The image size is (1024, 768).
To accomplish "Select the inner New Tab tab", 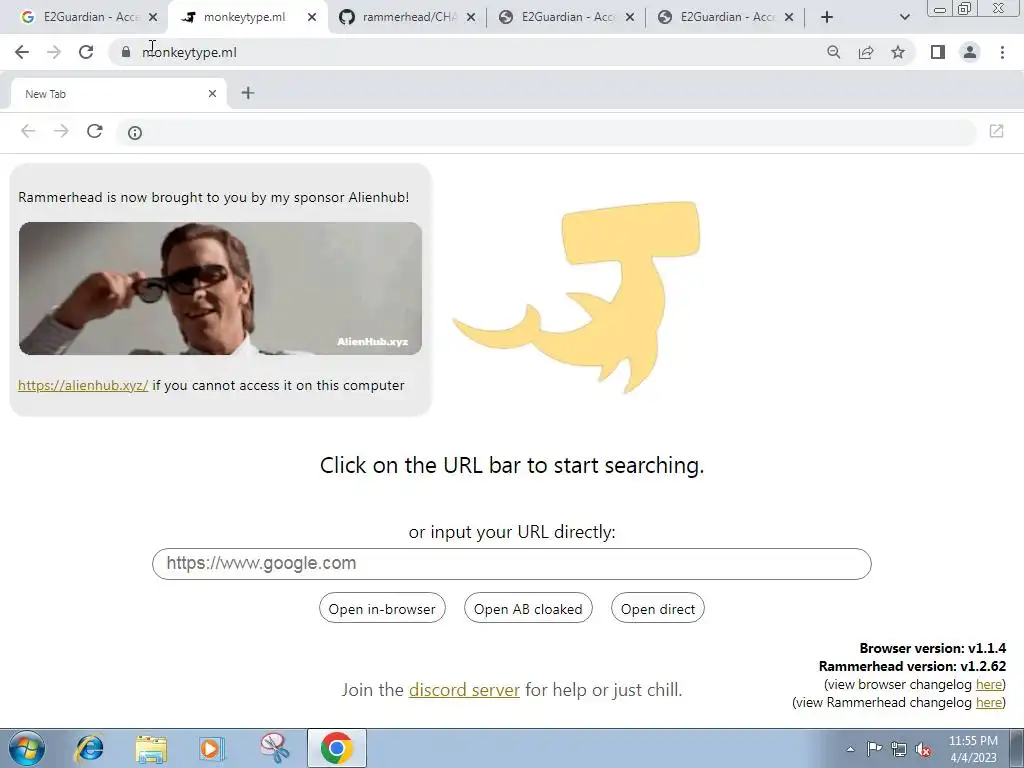I will point(118,93).
